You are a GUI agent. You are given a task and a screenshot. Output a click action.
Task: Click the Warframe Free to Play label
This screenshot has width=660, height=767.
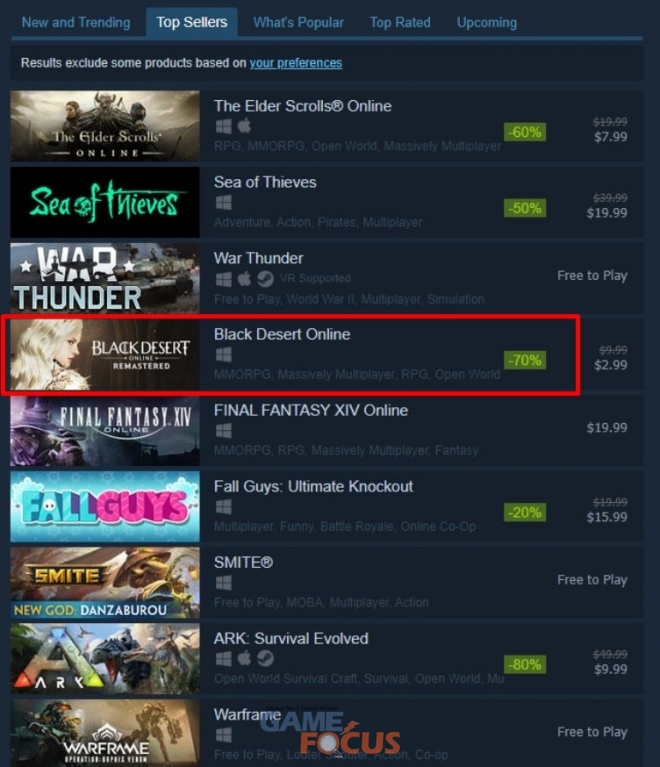coord(592,732)
